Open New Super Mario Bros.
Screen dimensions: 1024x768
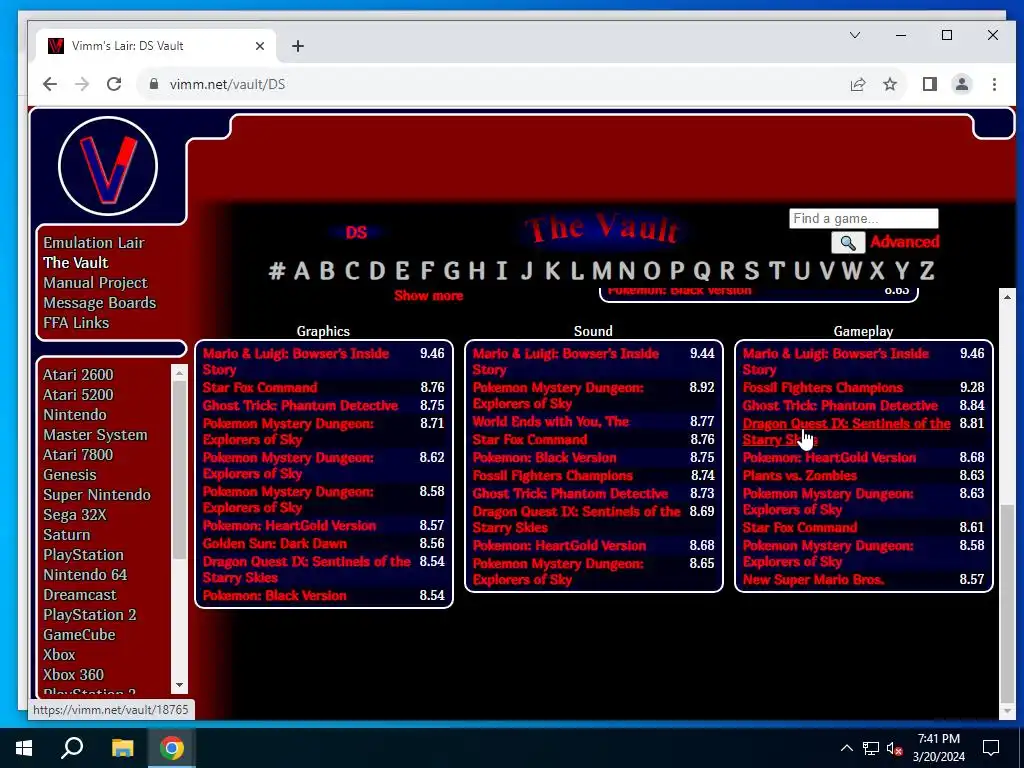813,579
